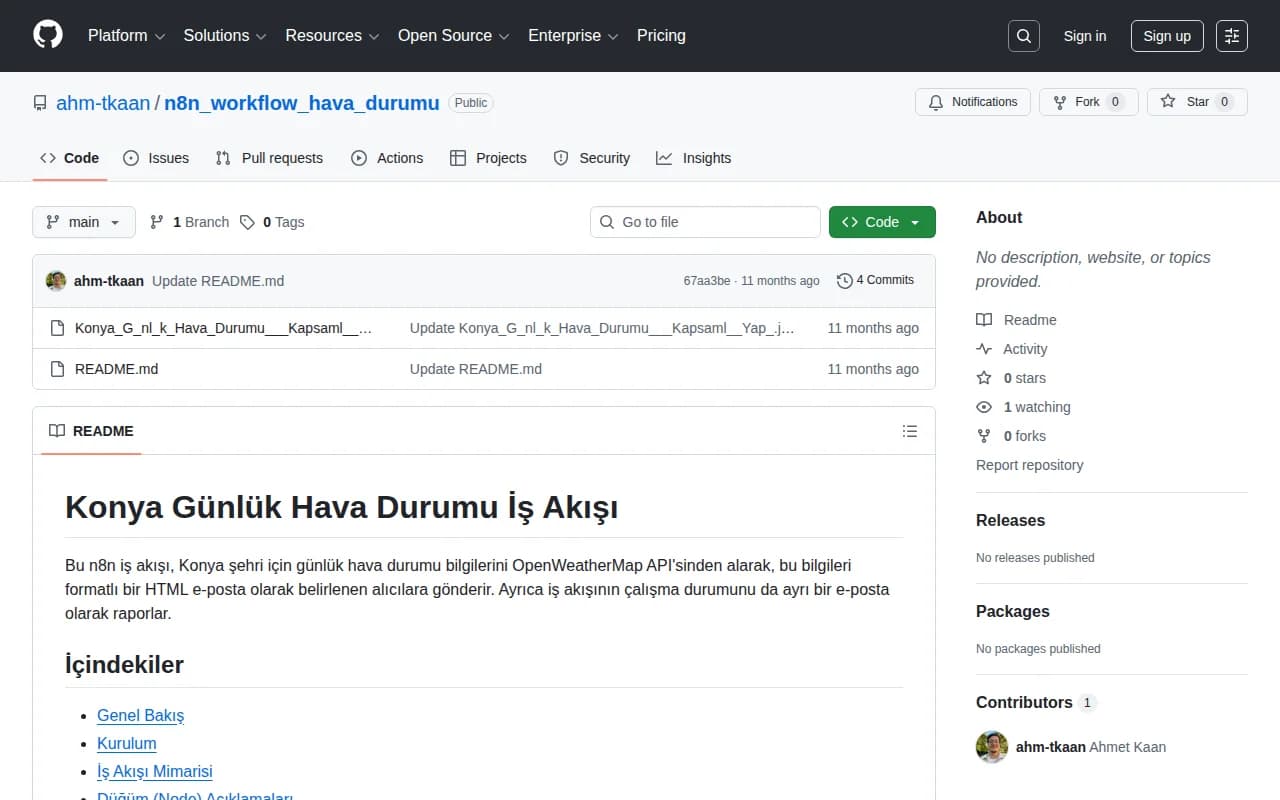Click ahm-tkaan's avatar under Contributors

coord(991,747)
